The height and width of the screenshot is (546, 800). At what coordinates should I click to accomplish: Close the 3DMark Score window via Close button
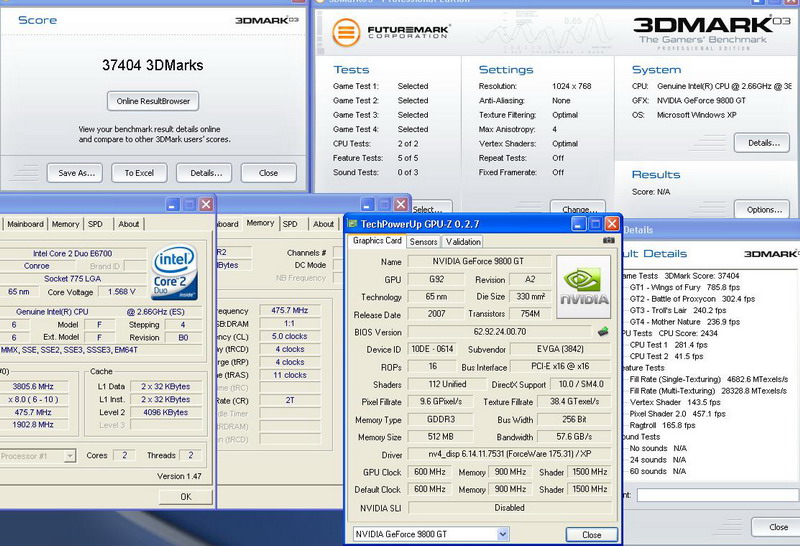pos(268,173)
